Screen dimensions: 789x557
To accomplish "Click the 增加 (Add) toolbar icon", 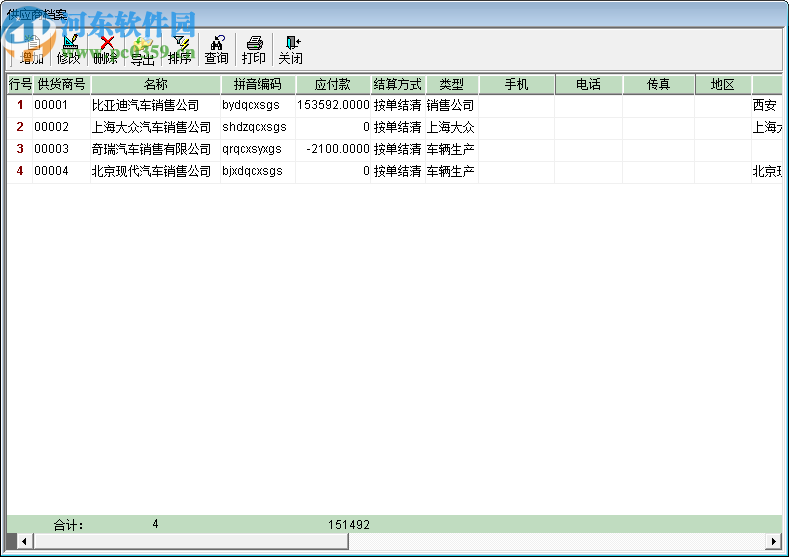I will point(31,49).
